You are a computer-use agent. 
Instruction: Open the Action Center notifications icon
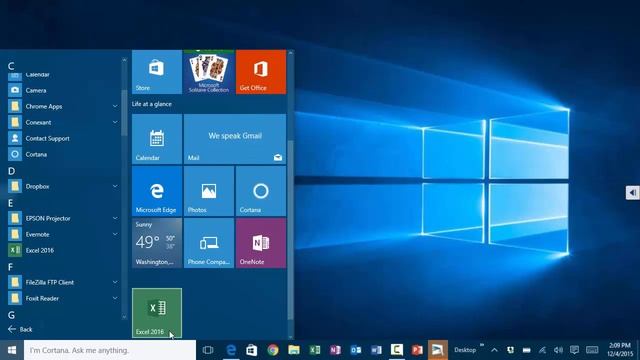pyautogui.click(x=574, y=350)
